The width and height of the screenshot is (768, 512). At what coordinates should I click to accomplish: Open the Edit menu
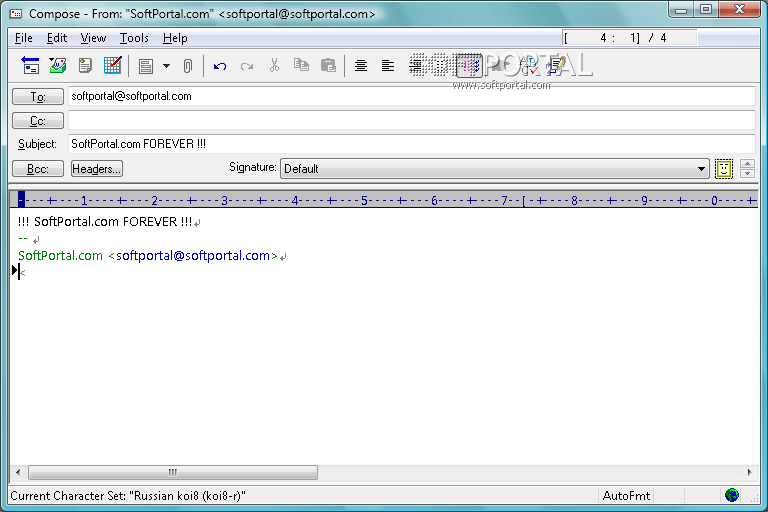[x=57, y=38]
